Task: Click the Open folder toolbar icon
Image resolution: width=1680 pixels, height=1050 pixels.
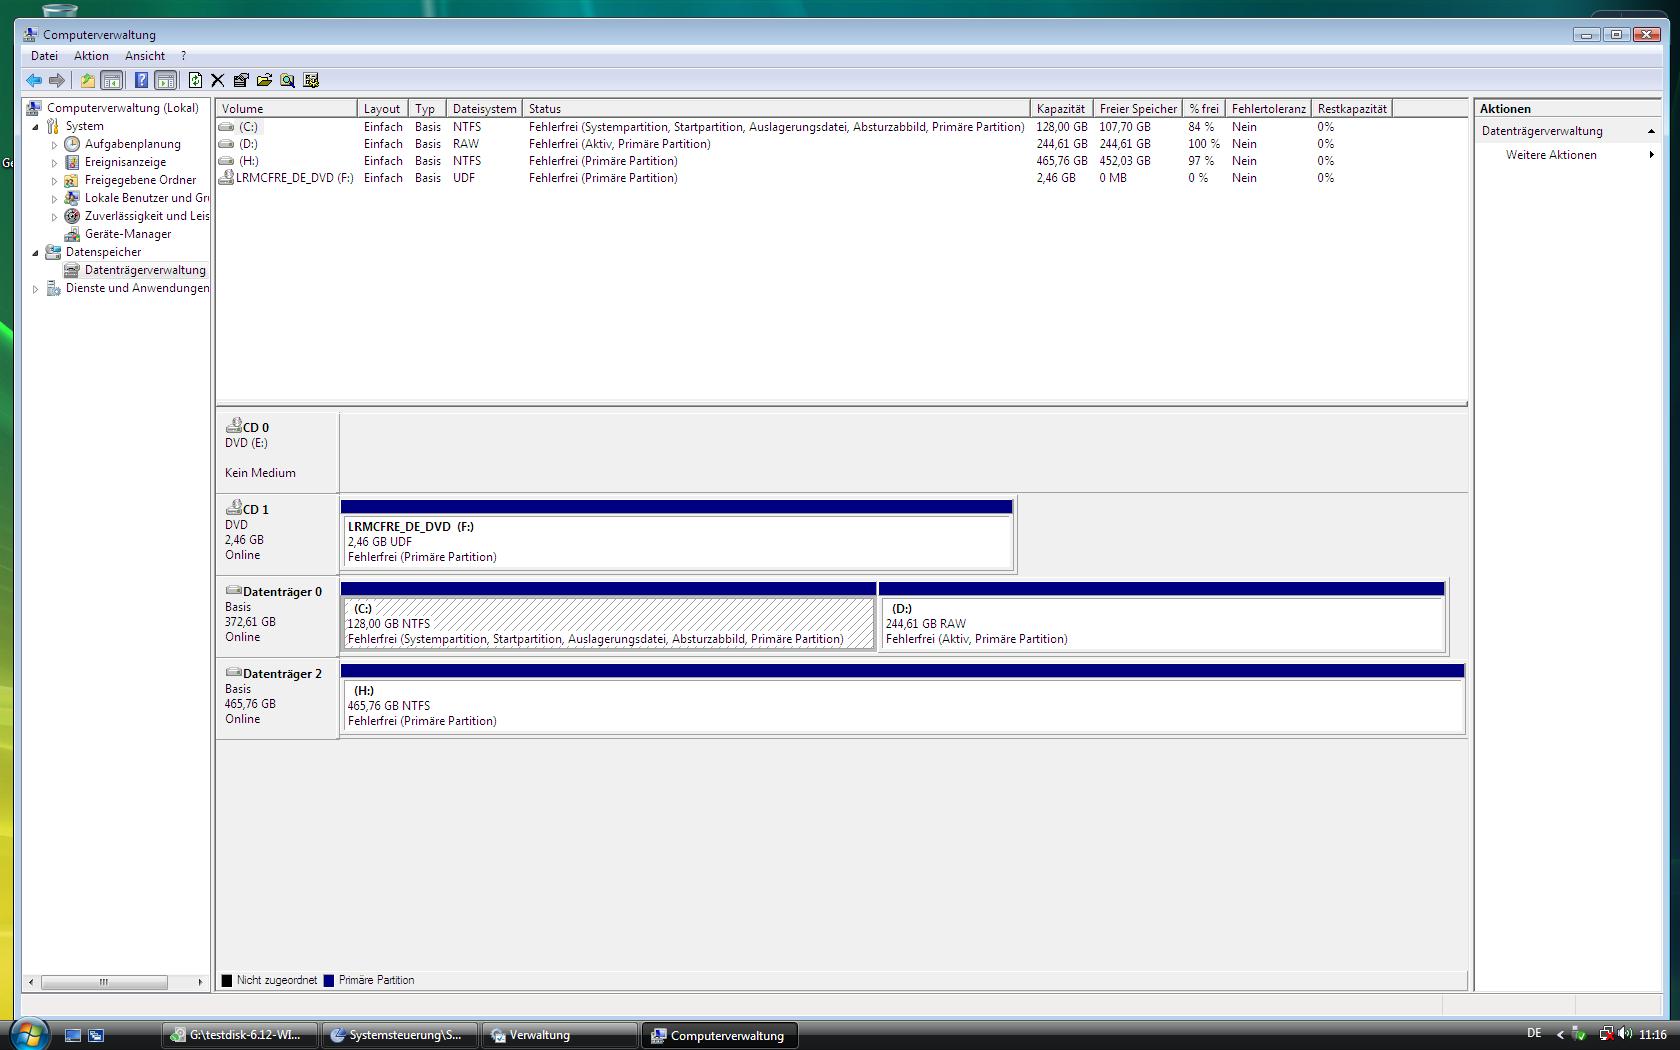Action: point(264,80)
